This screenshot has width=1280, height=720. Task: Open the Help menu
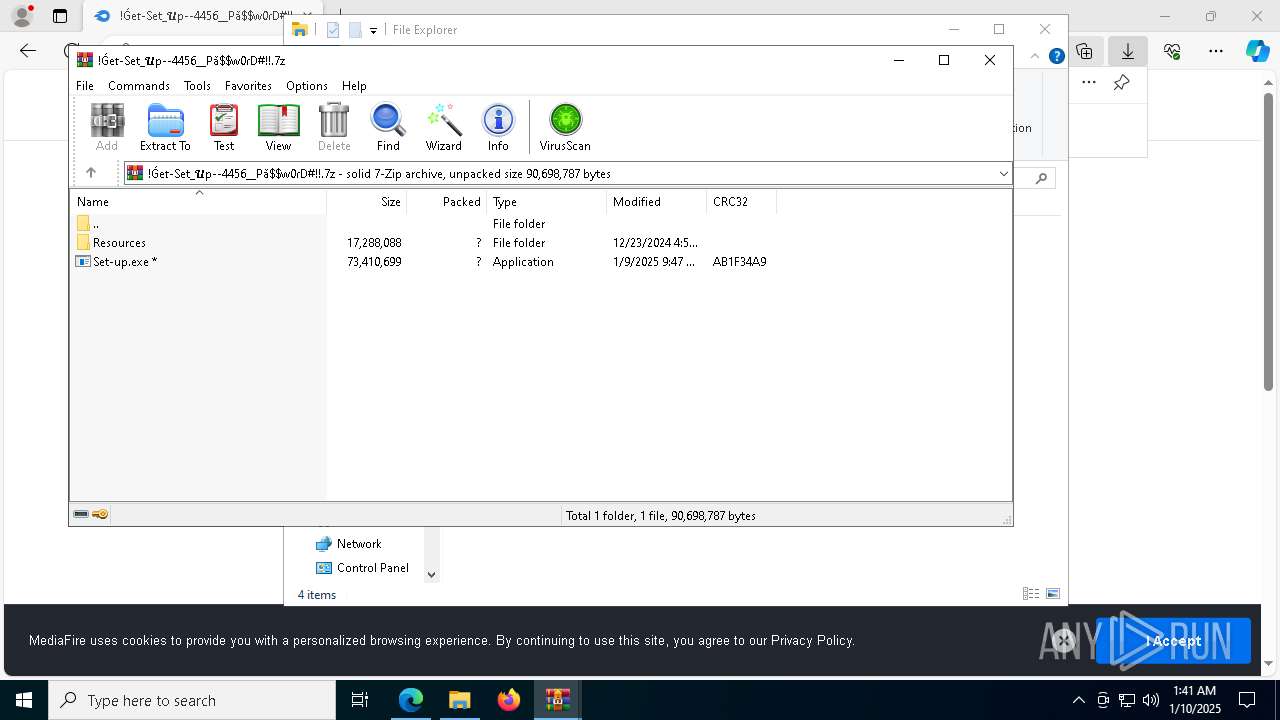pos(354,86)
